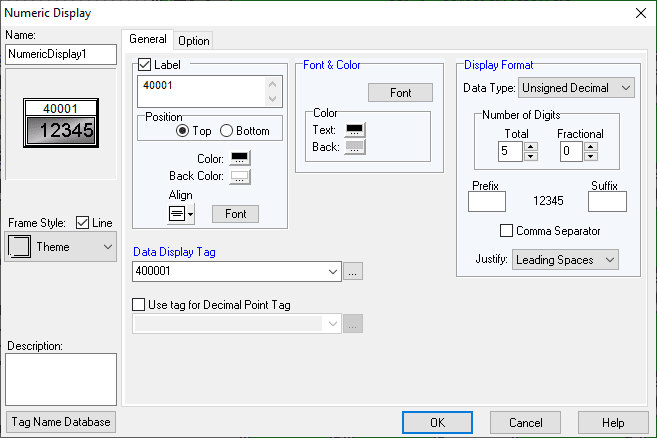The width and height of the screenshot is (657, 438).
Task: Expand the Frame Style Theme dropdown
Action: pos(61,246)
